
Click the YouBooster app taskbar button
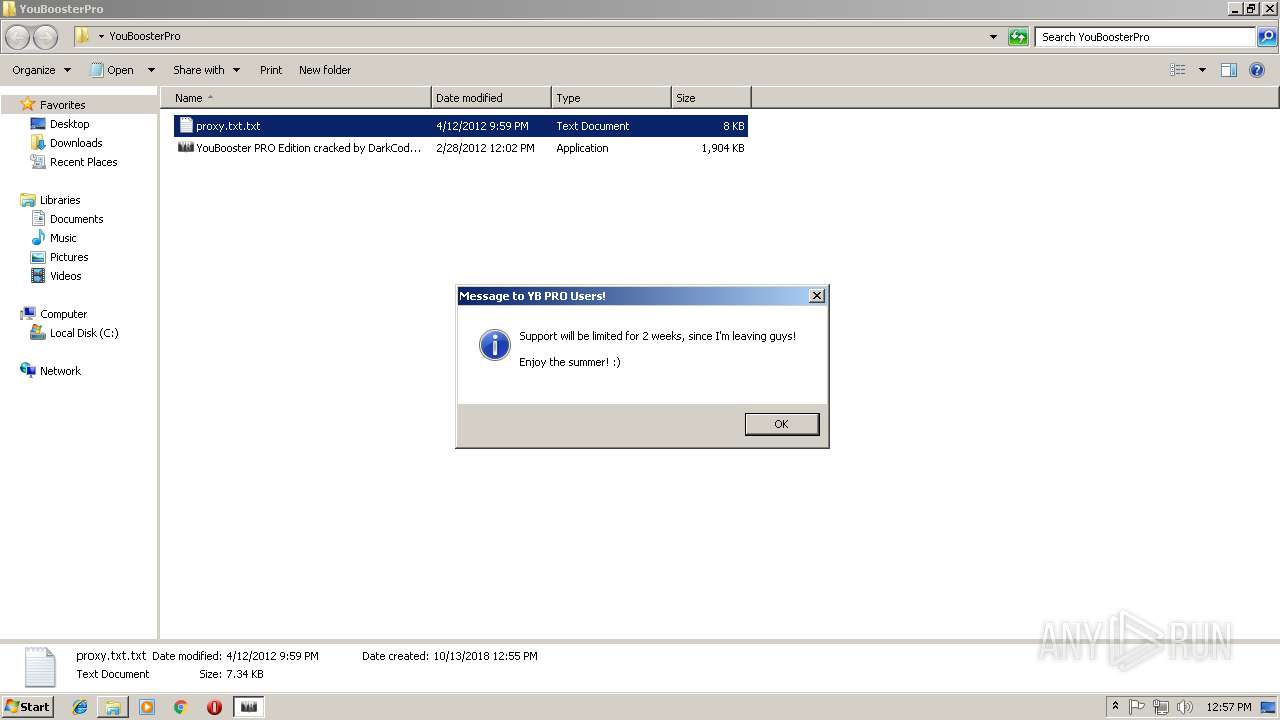click(x=249, y=707)
